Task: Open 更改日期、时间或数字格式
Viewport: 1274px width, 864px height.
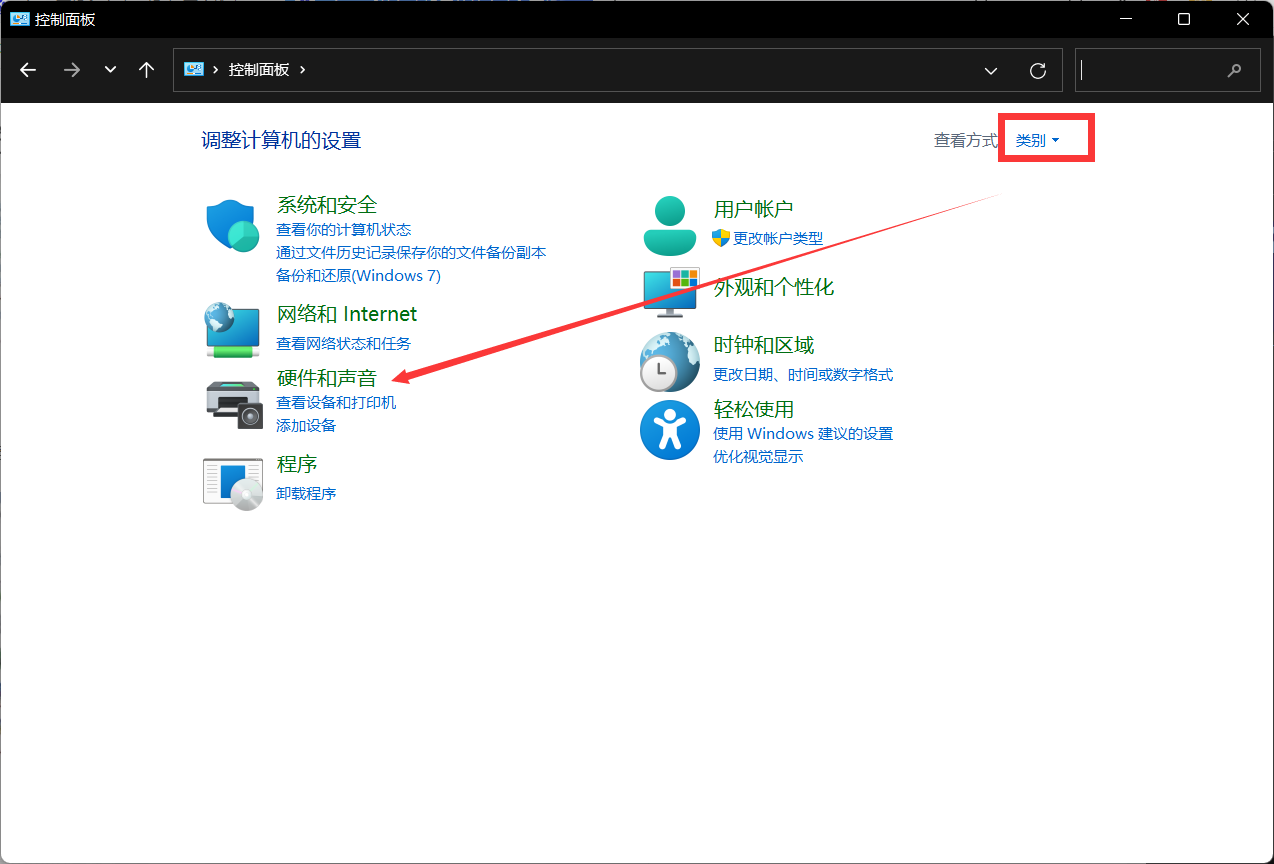Action: click(x=802, y=374)
